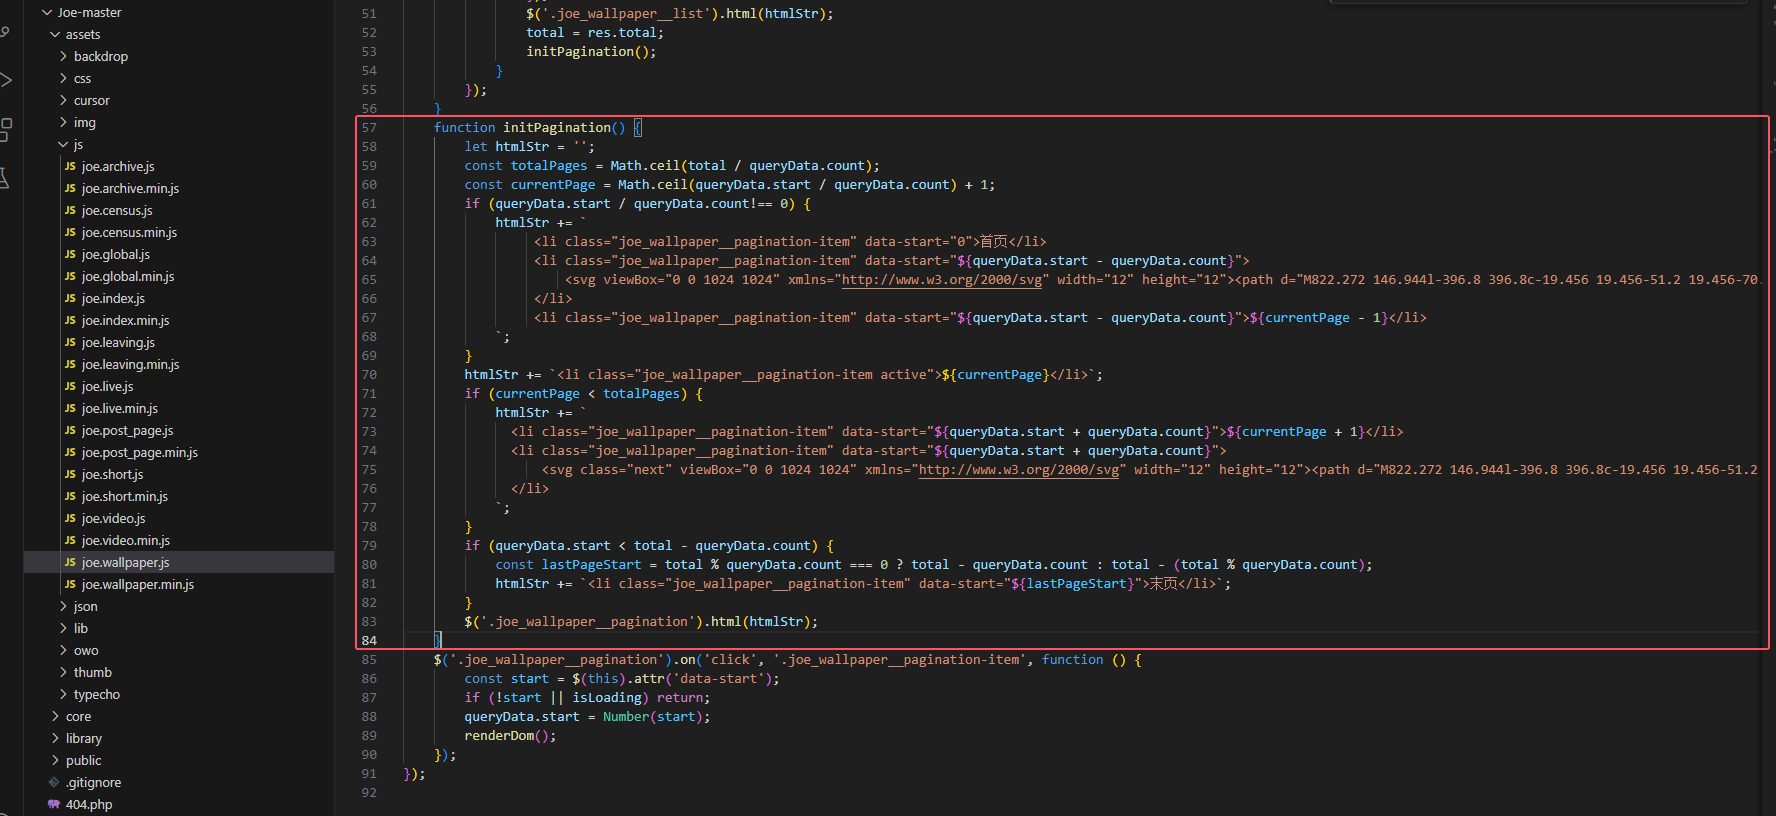The height and width of the screenshot is (816, 1776).
Task: Collapse the assets folder chevron
Action: point(55,35)
